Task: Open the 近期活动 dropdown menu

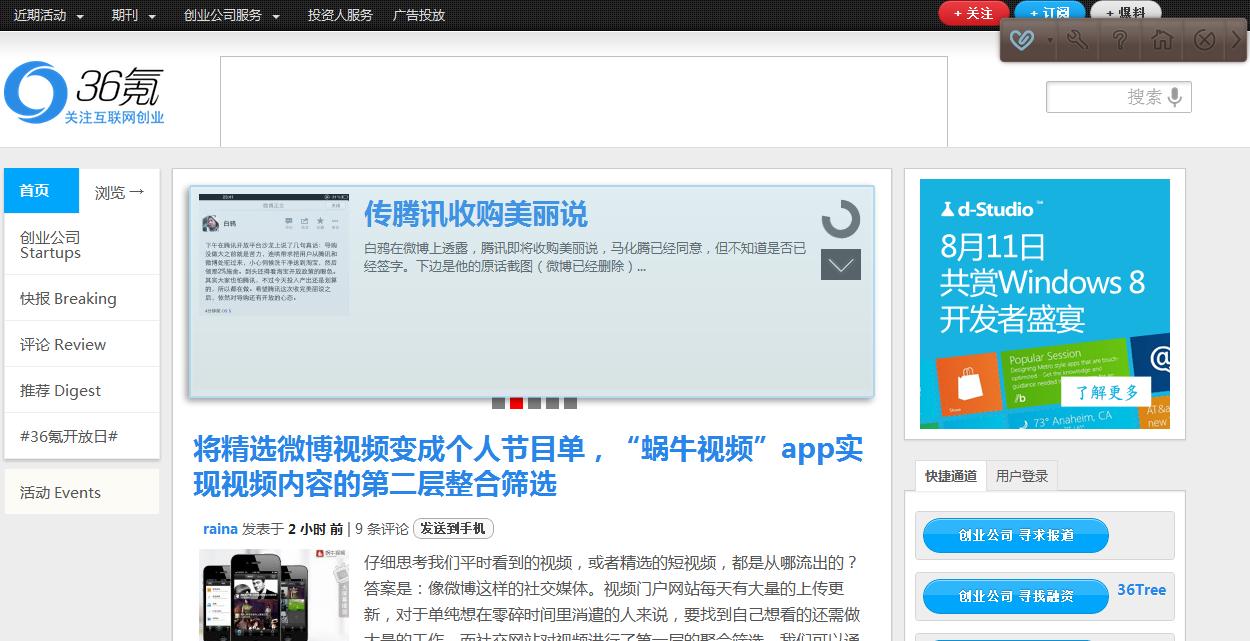Action: [x=48, y=15]
